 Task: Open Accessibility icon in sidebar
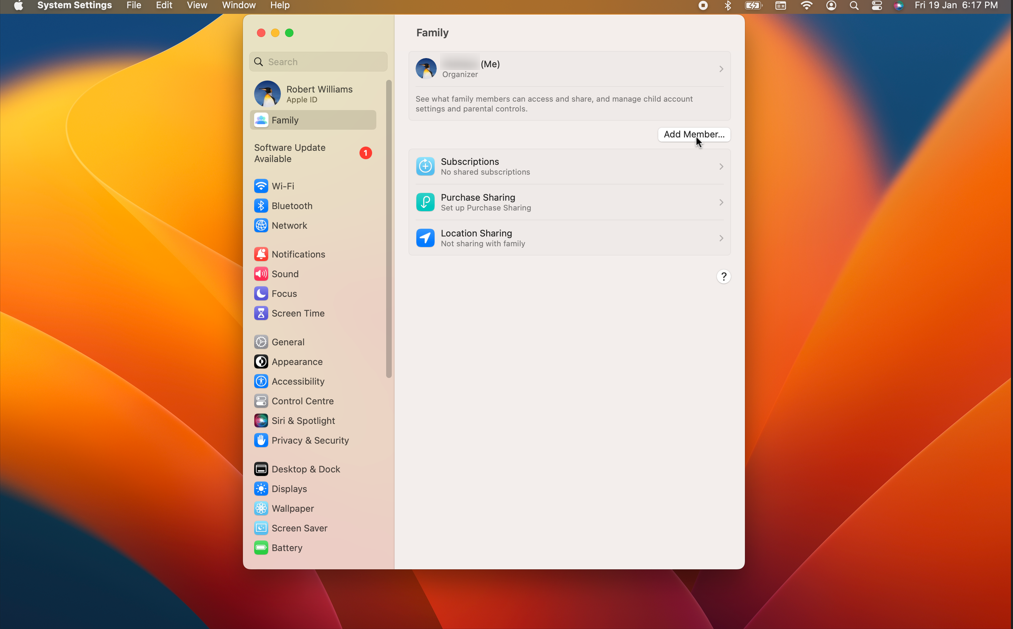tap(261, 381)
